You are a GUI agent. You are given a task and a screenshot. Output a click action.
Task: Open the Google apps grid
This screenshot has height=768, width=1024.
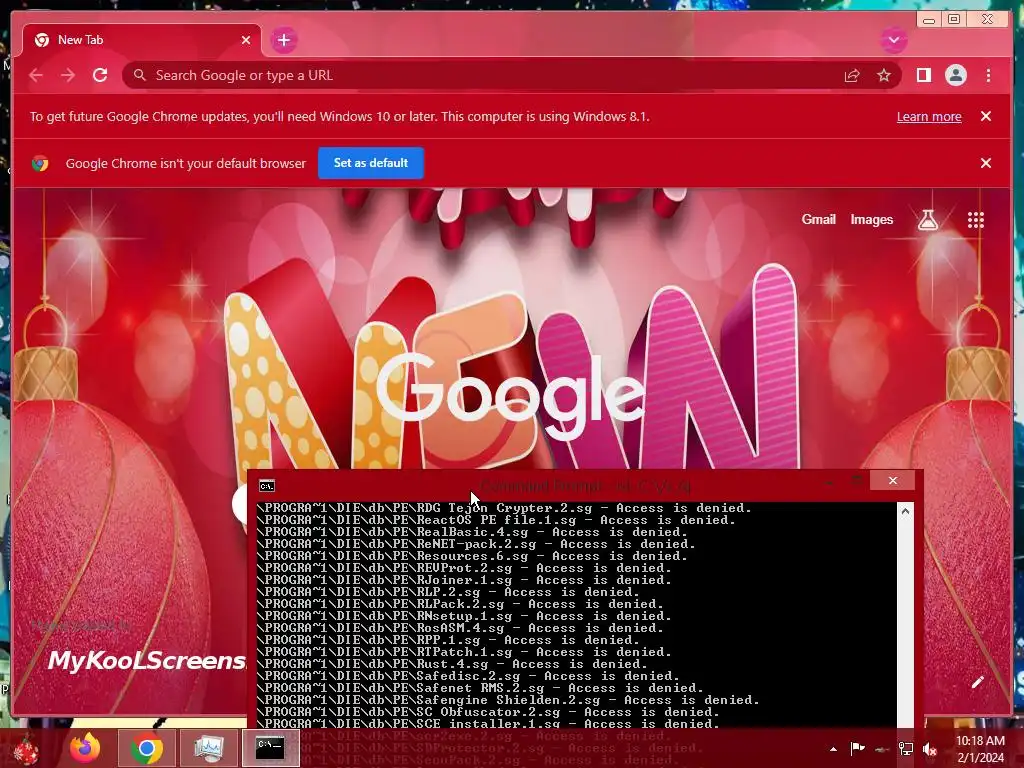[976, 220]
